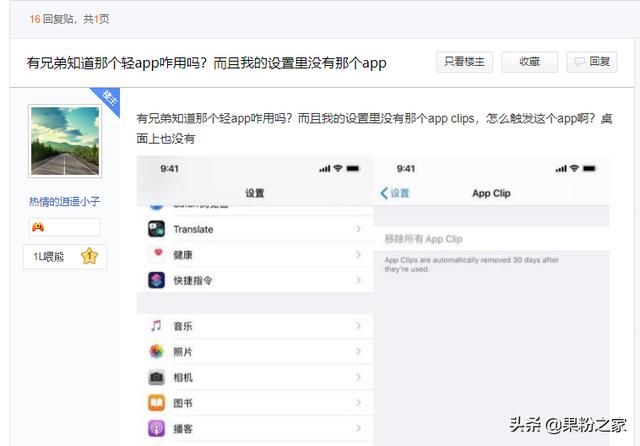This screenshot has height=446, width=640.
Task: Go back via 设置 back arrow
Action: [394, 193]
